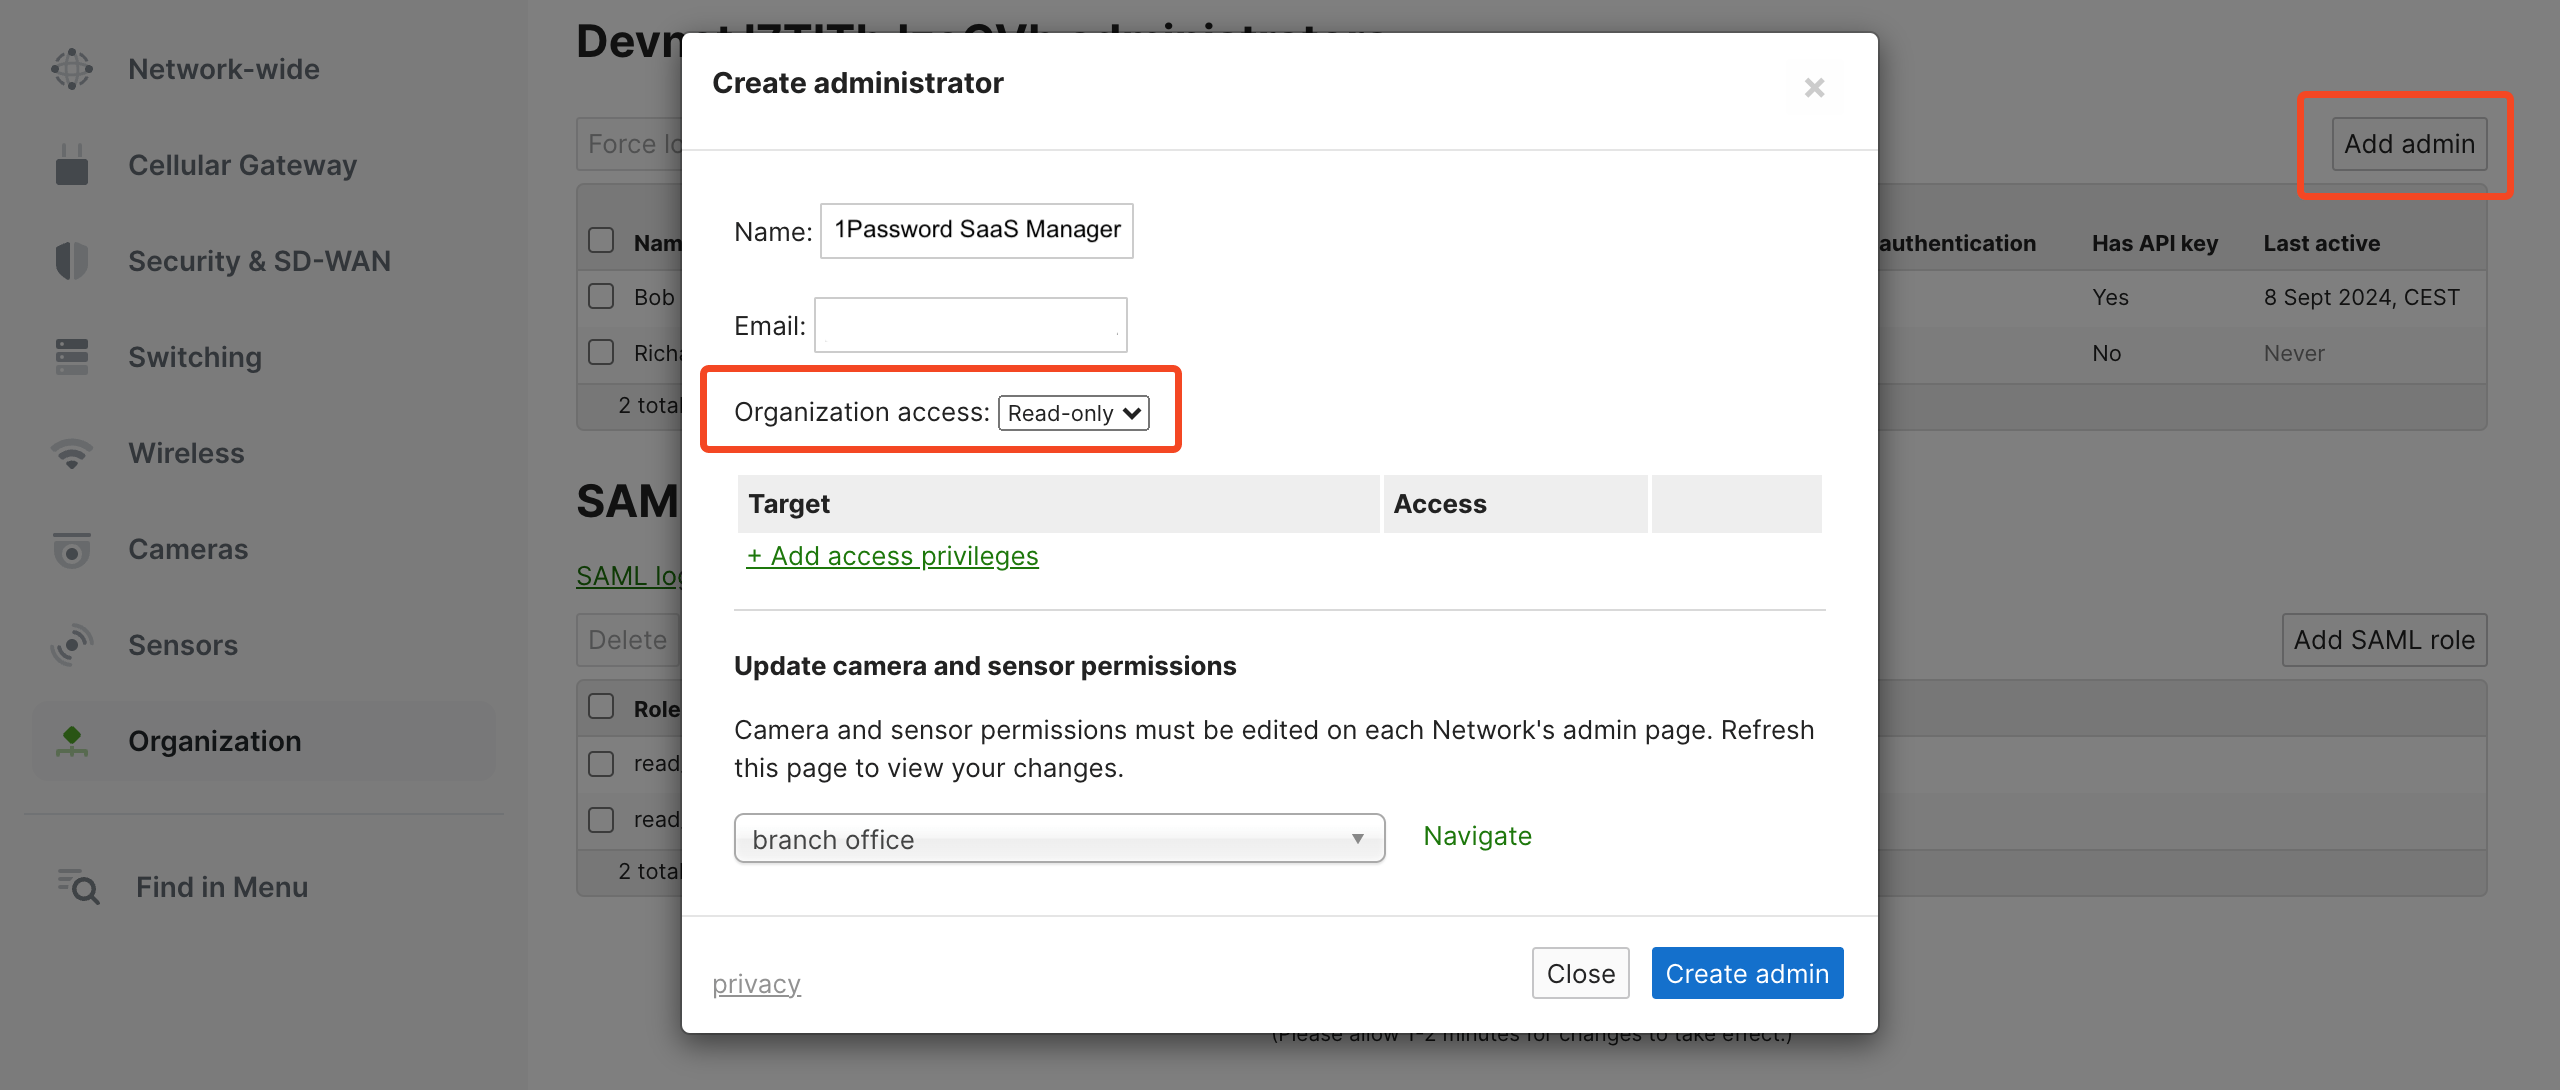Image resolution: width=2560 pixels, height=1090 pixels.
Task: Open Security & SD-WAN menu
Action: pos(259,261)
